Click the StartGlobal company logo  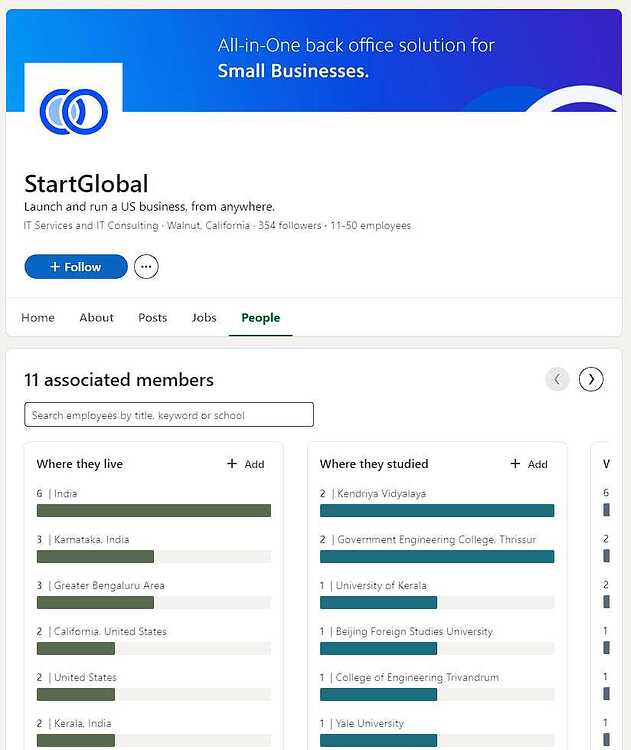pos(74,111)
